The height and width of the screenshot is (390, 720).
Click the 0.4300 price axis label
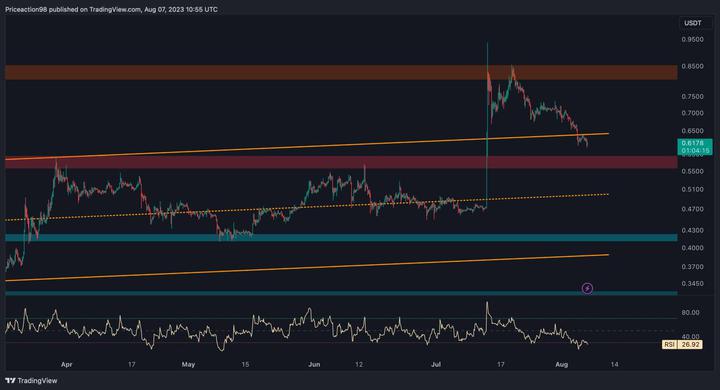(692, 230)
